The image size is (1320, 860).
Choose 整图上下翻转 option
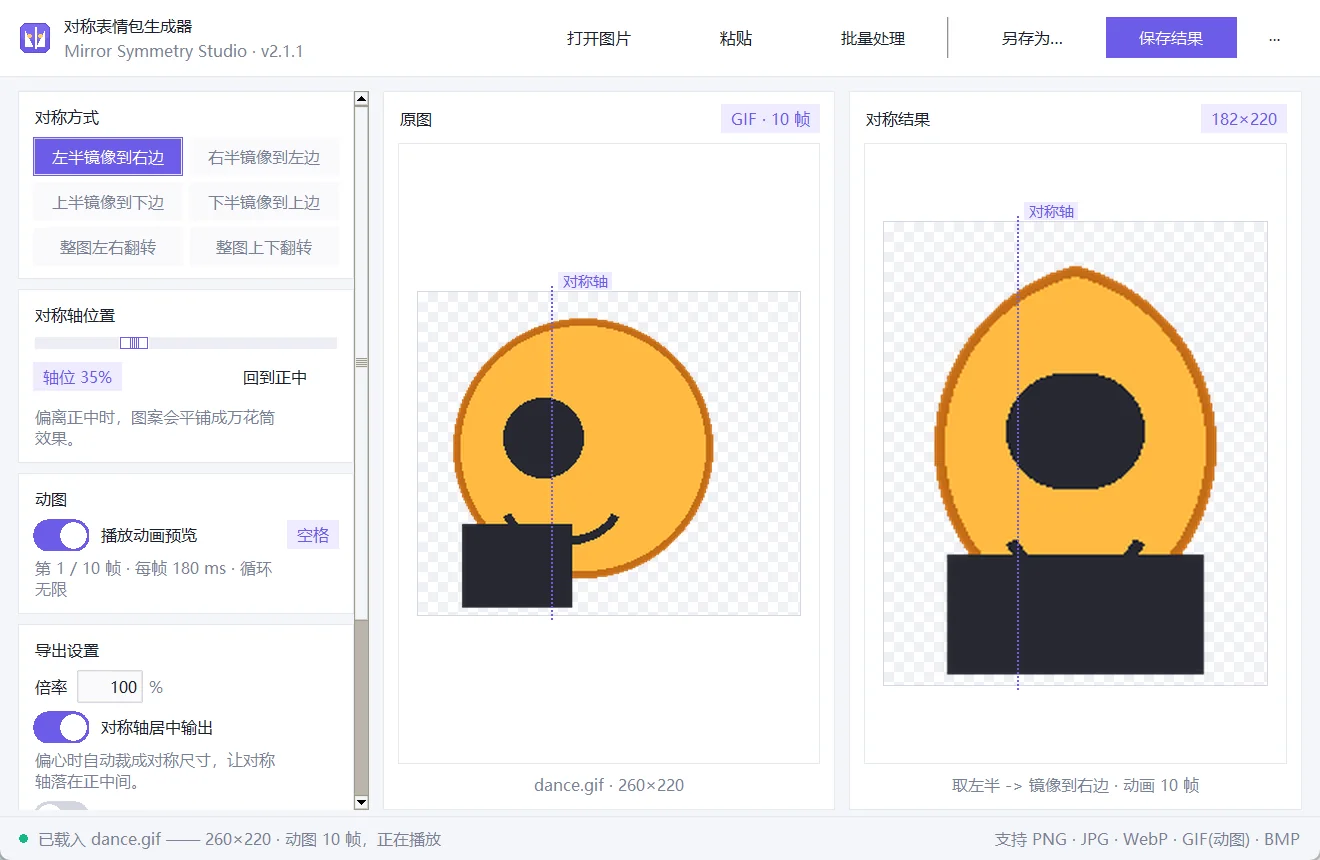pyautogui.click(x=264, y=247)
